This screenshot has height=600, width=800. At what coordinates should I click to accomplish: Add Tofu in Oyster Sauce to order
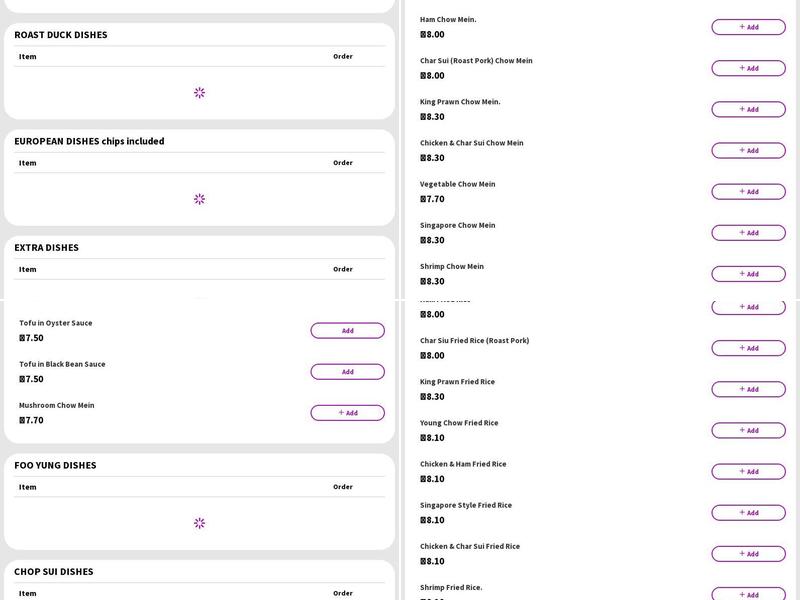(347, 331)
